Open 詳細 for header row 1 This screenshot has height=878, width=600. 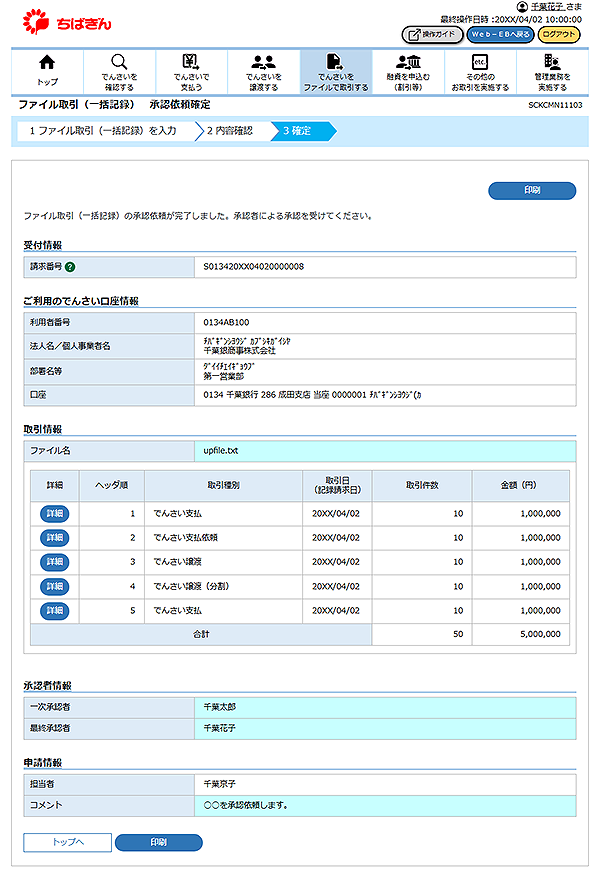54,513
